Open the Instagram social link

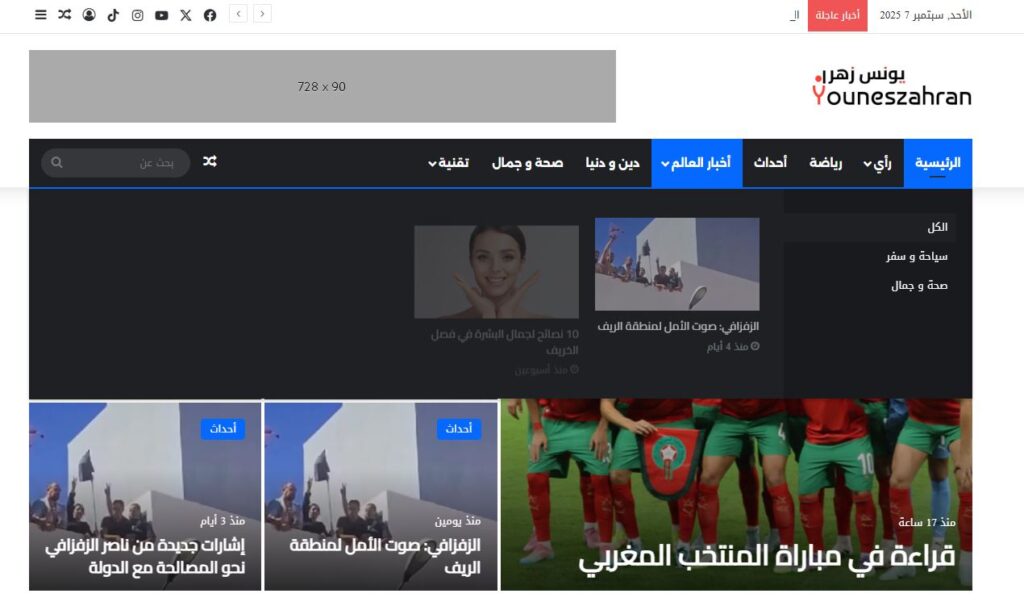(x=137, y=15)
